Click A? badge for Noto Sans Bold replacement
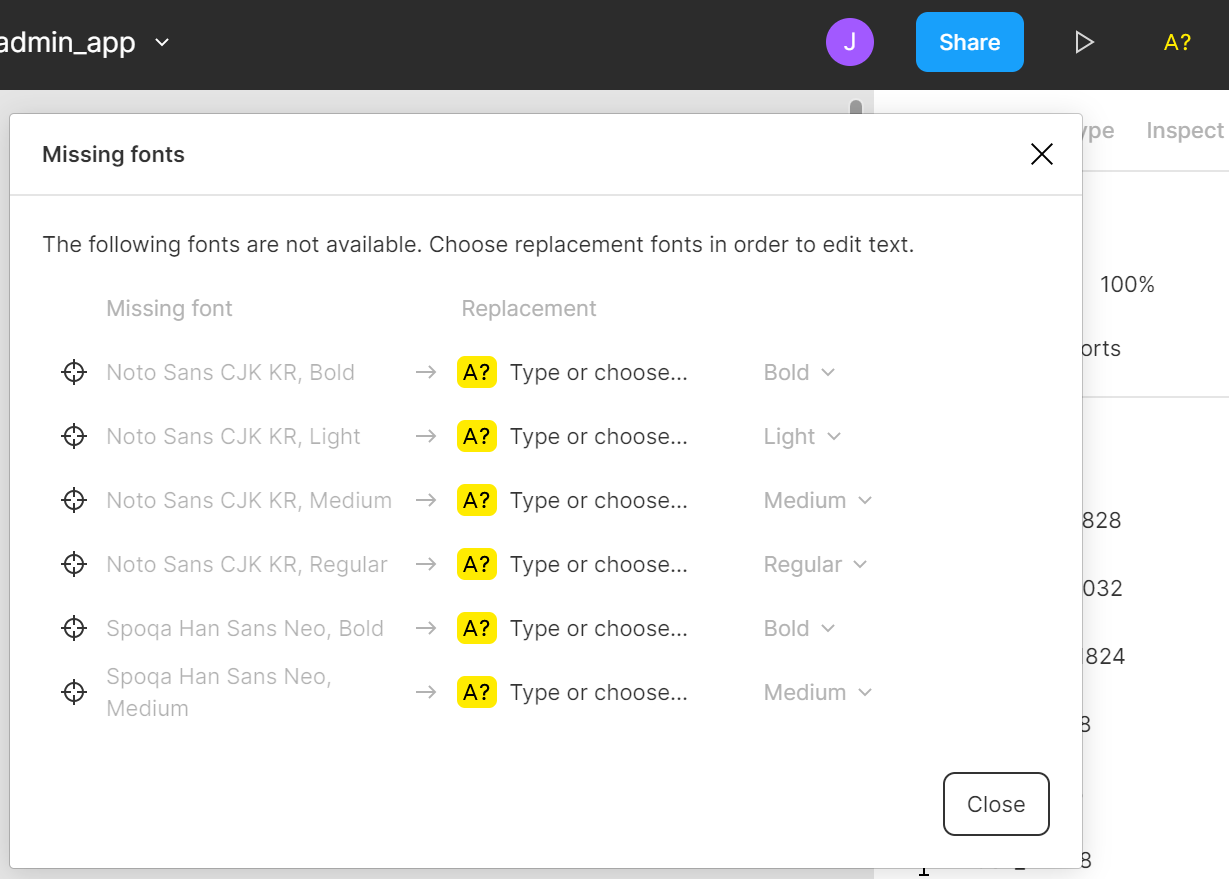This screenshot has height=879, width=1229. pos(477,372)
